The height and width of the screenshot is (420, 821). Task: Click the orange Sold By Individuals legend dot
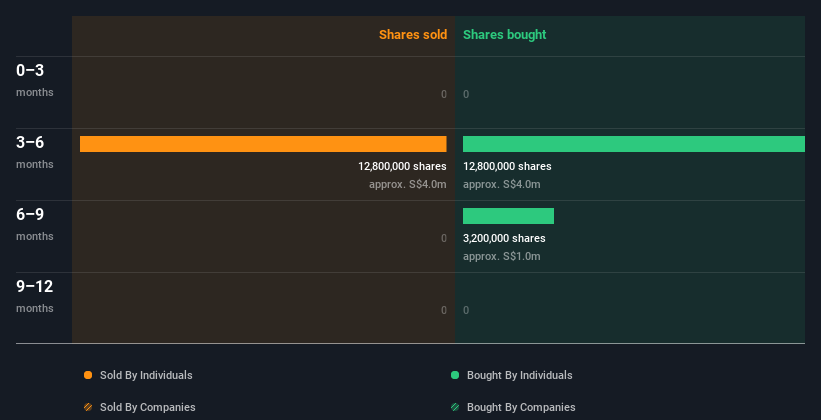pos(88,375)
